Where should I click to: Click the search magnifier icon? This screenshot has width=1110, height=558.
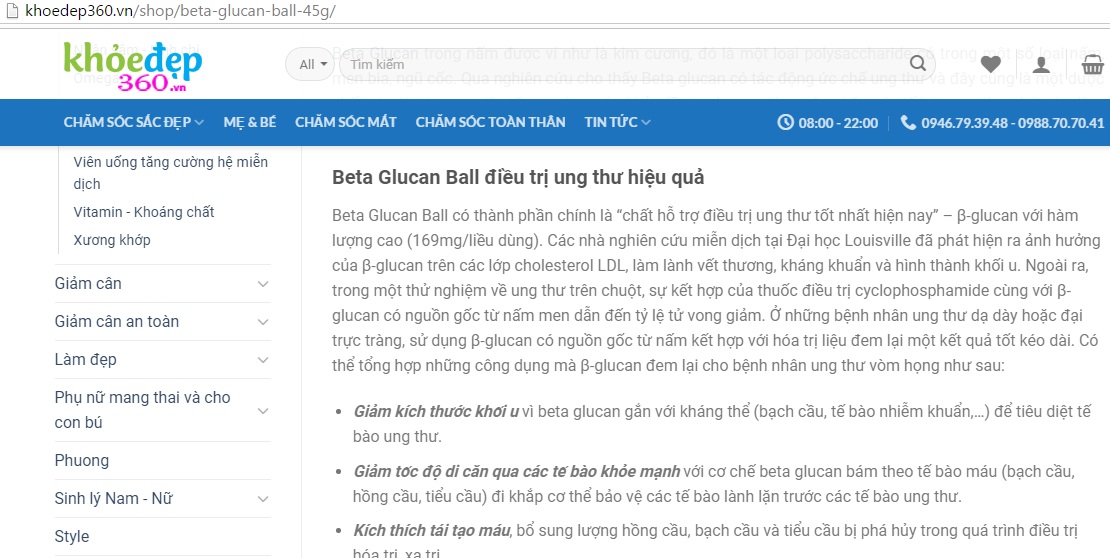pos(917,64)
